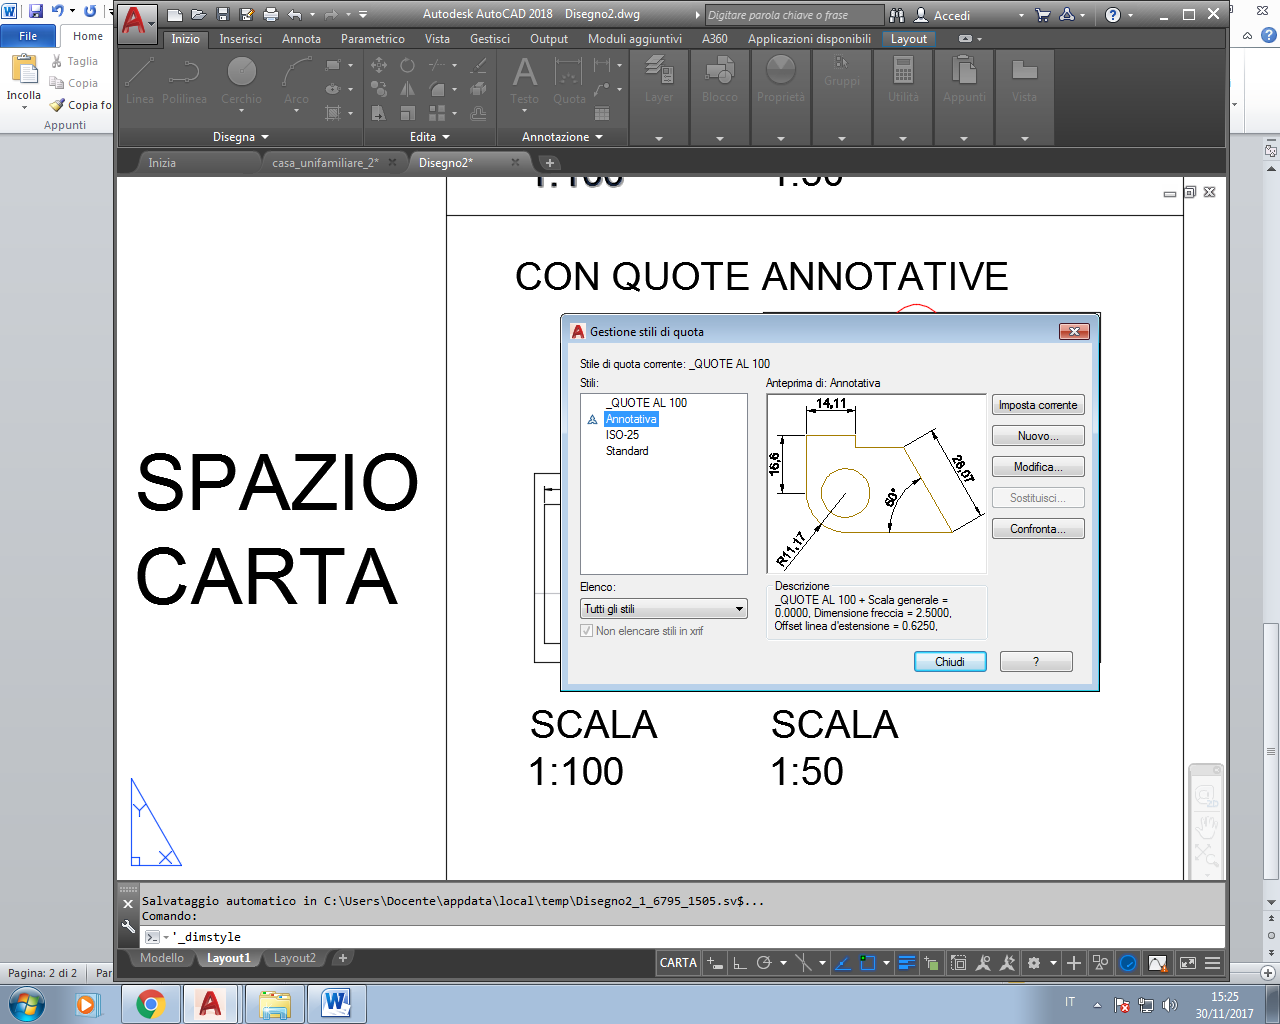Switch to the Layout2 tab

(x=294, y=958)
